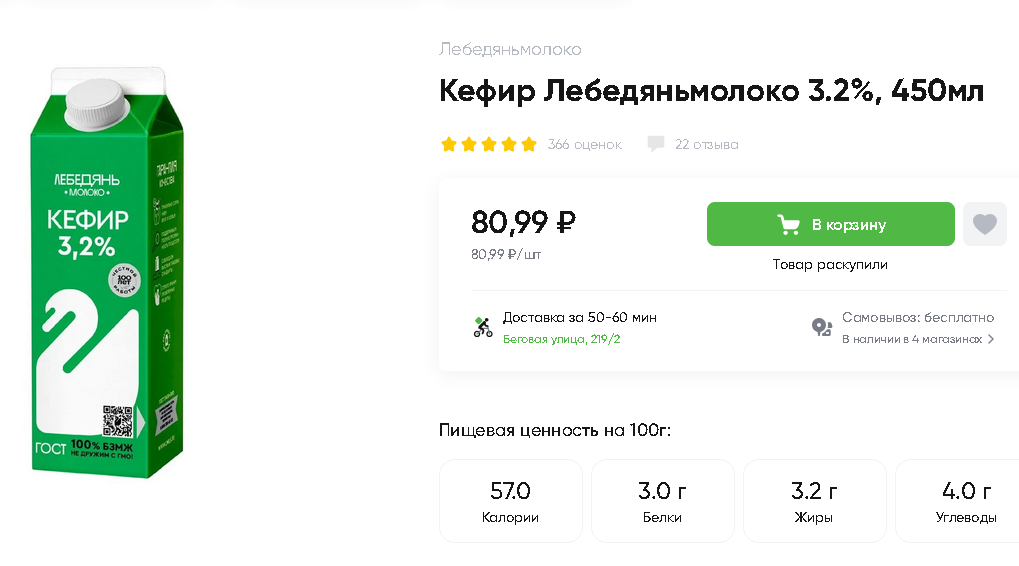Viewport: 1019px width, 566px height.
Task: Change delivery address Беговая улица, 219/2
Action: click(561, 339)
